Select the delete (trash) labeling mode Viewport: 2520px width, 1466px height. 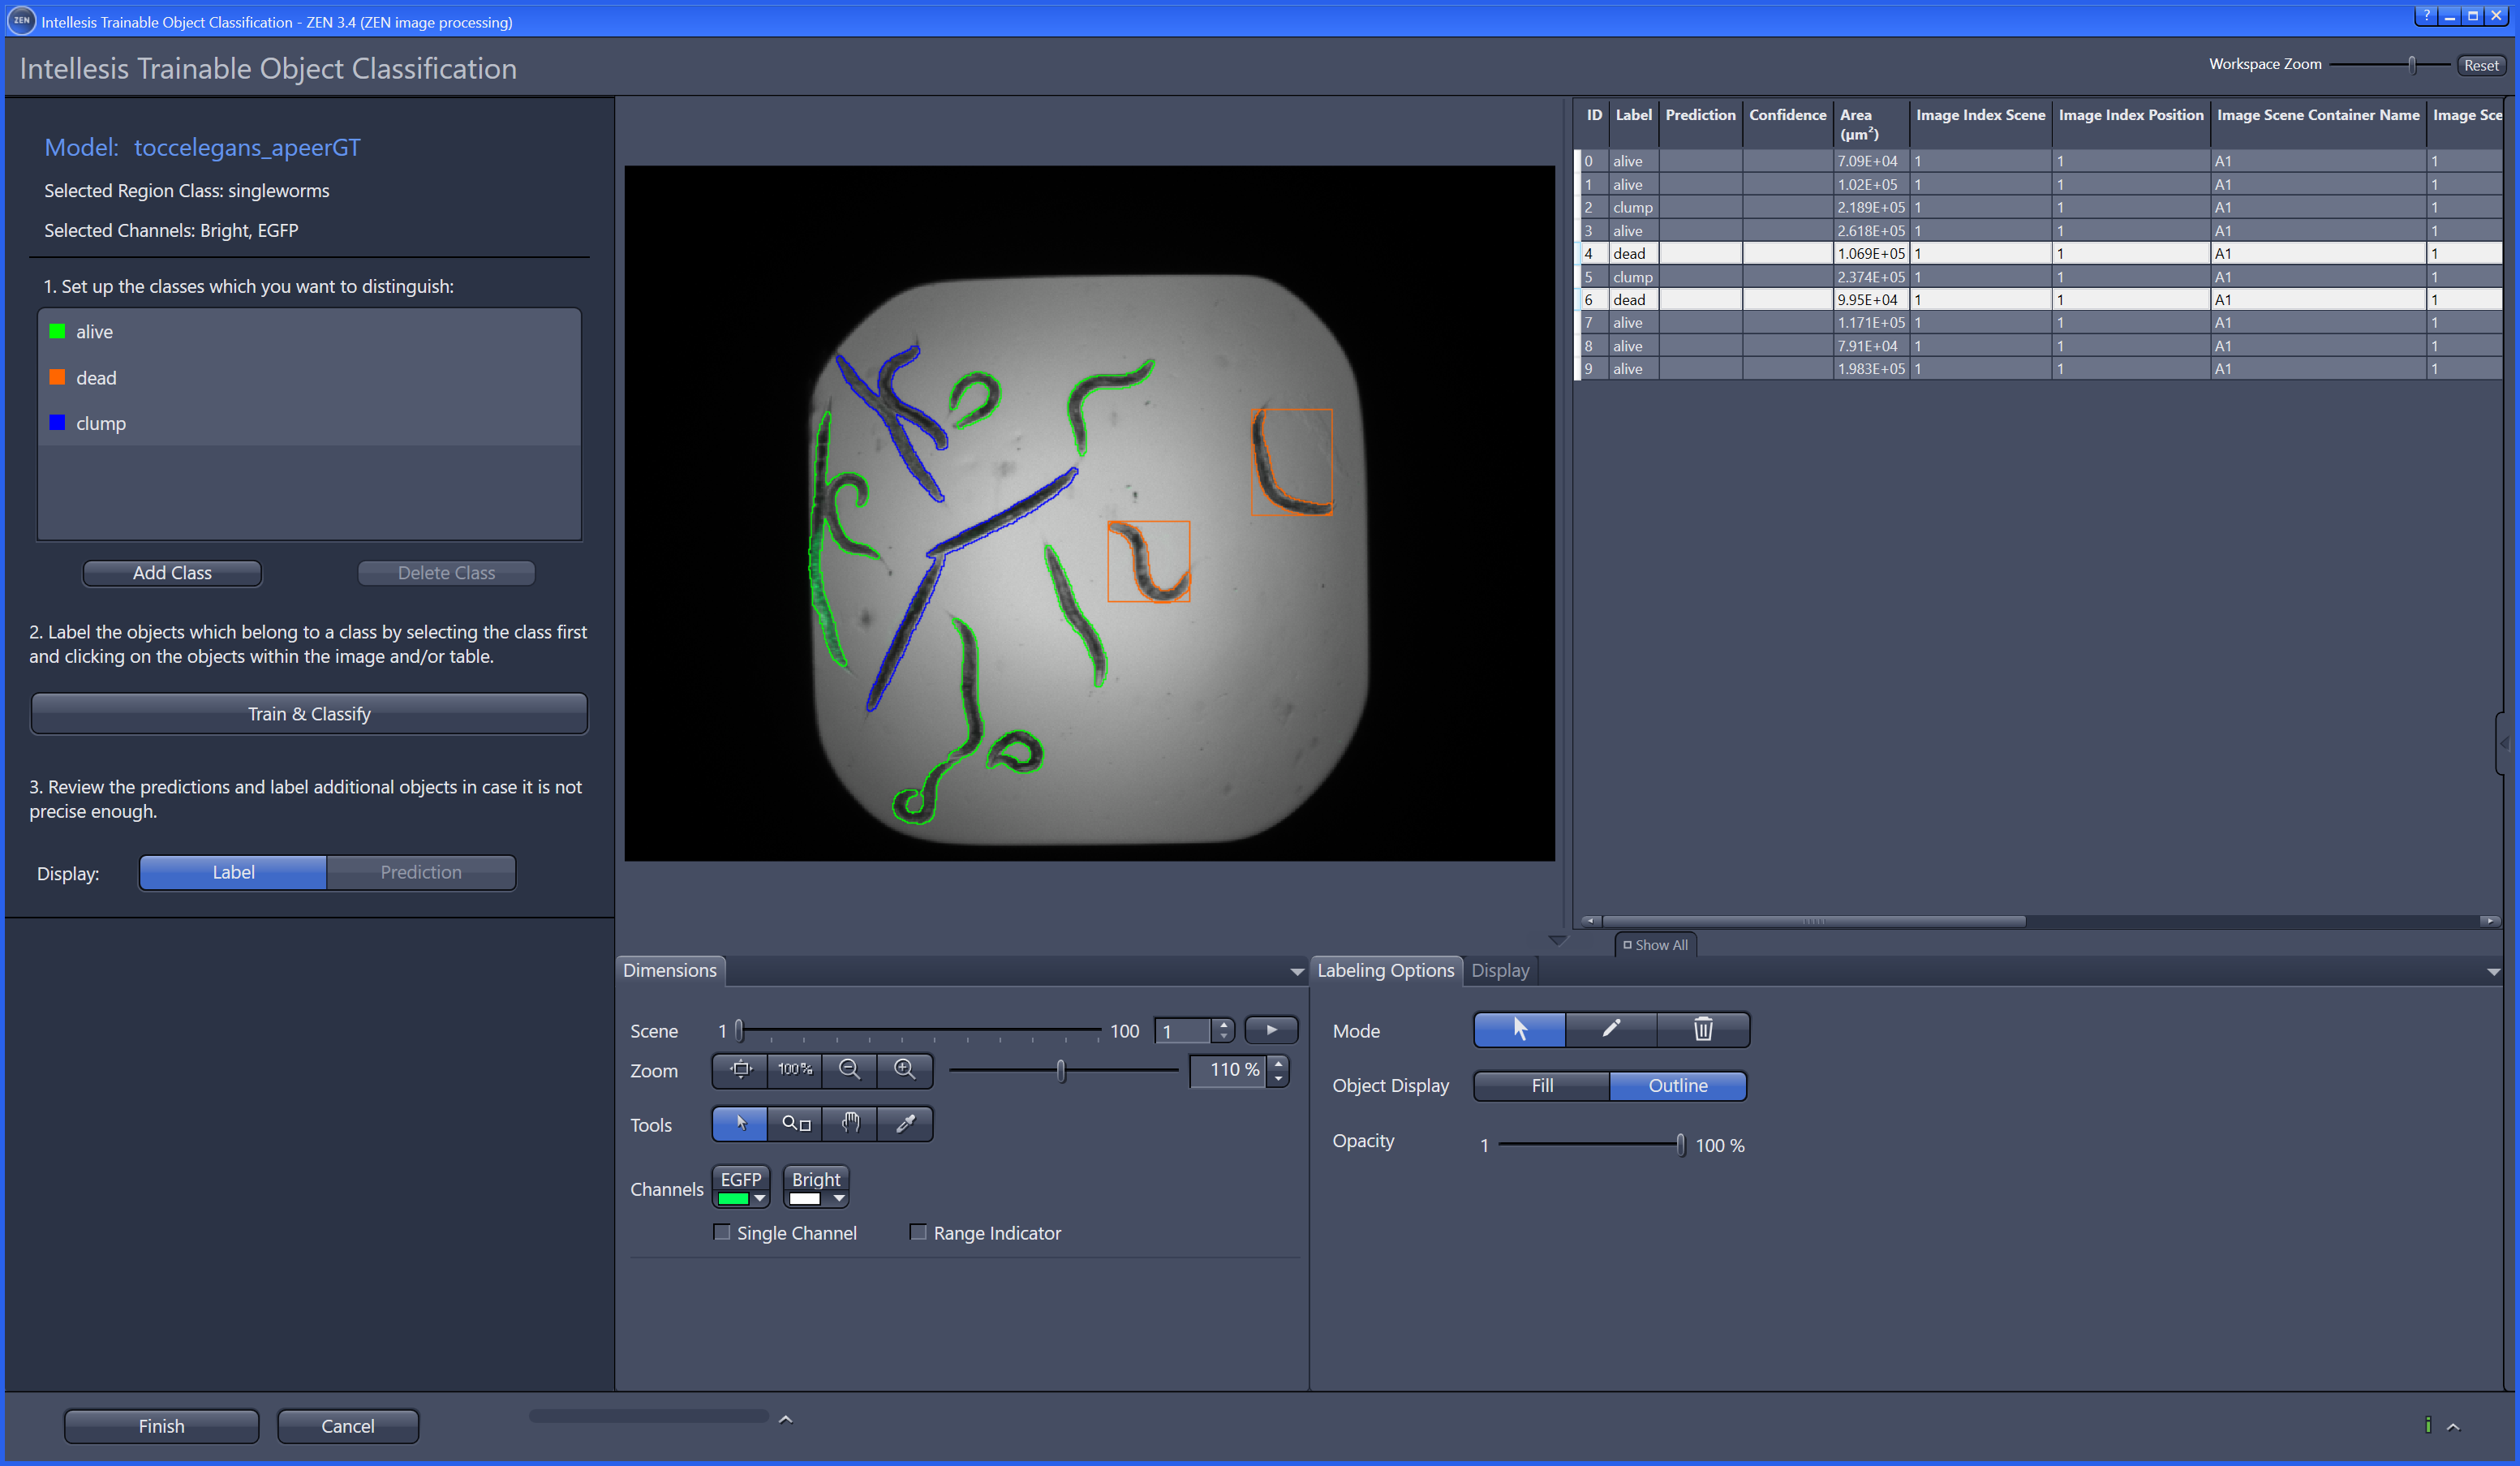pyautogui.click(x=1703, y=1029)
